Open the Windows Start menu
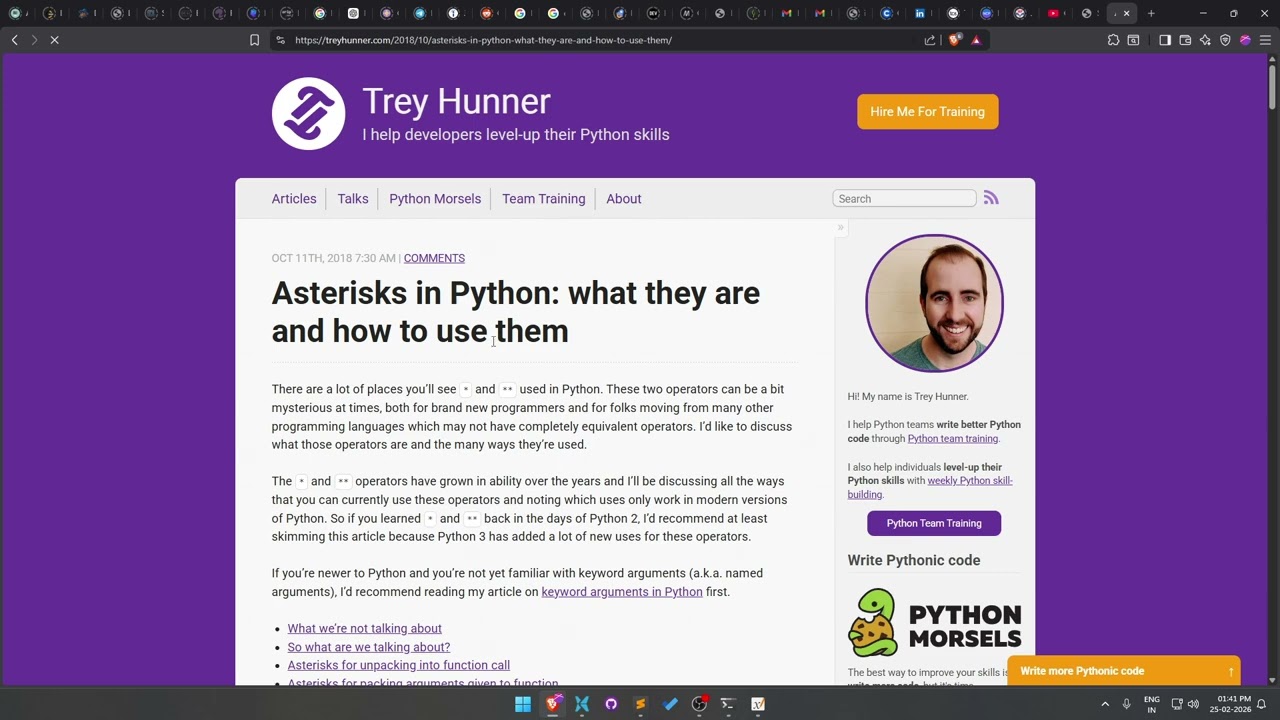The height and width of the screenshot is (720, 1280). [x=523, y=704]
